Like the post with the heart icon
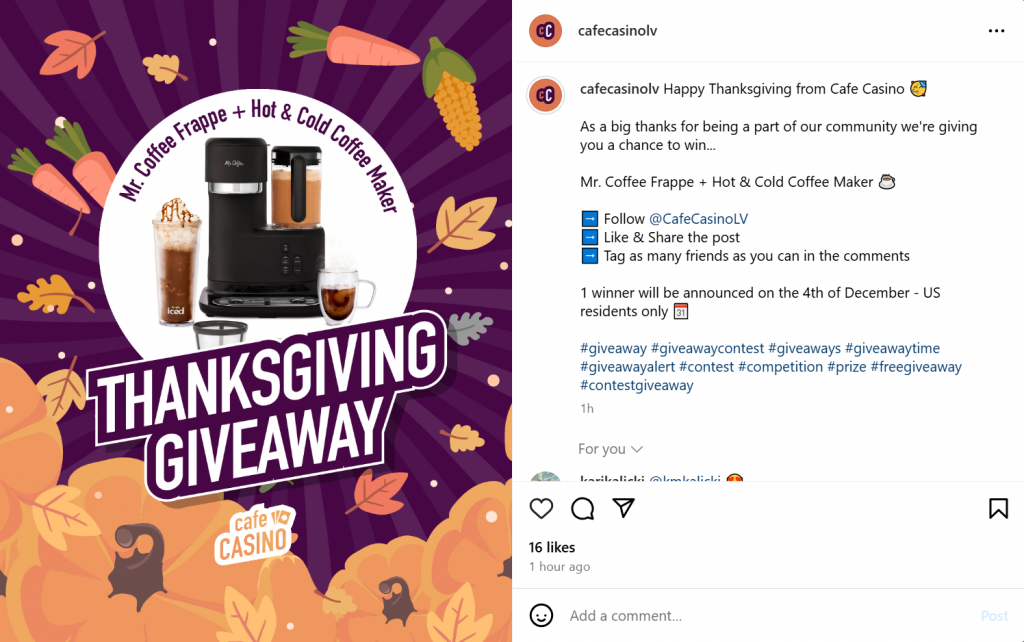The width and height of the screenshot is (1024, 642). [x=541, y=508]
